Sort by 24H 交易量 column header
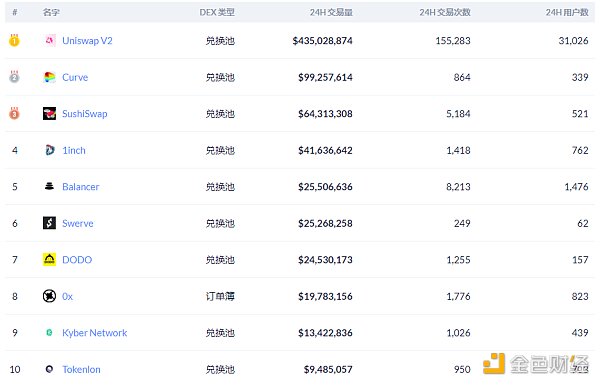Screen dimensions: 600x385 pyautogui.click(x=331, y=12)
